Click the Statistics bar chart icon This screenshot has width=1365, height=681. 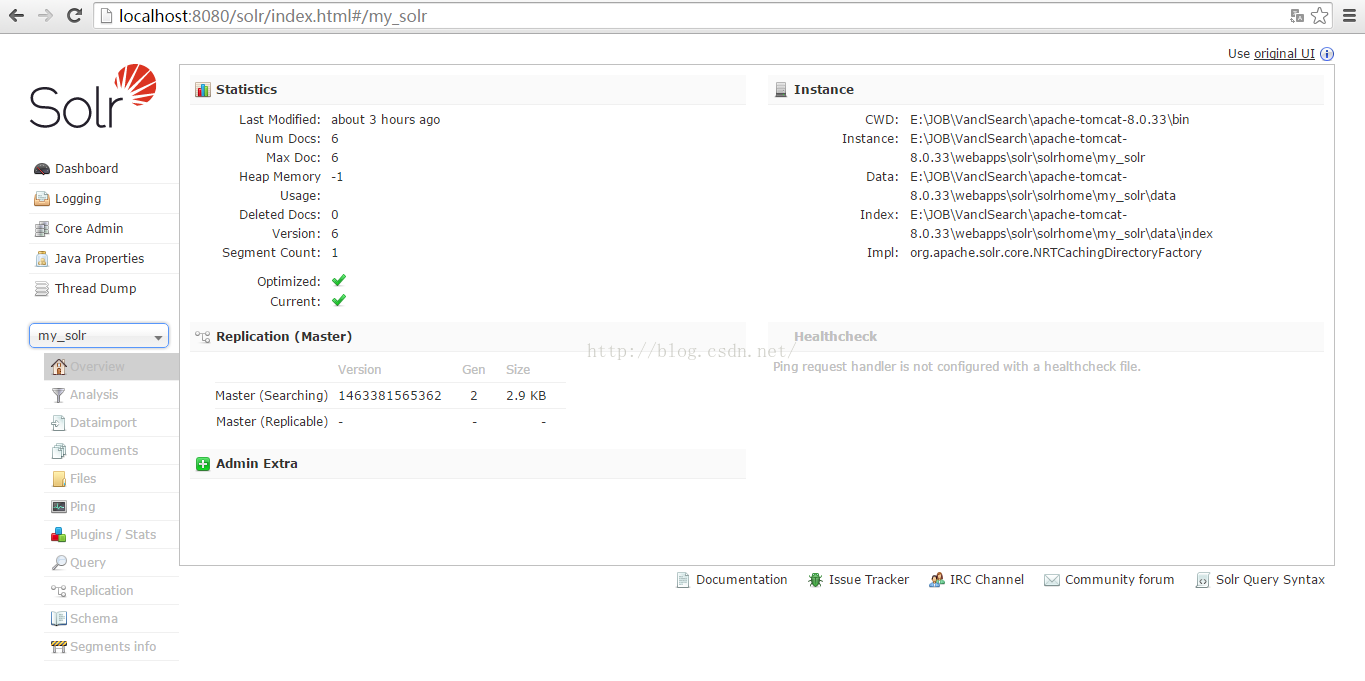pos(203,90)
